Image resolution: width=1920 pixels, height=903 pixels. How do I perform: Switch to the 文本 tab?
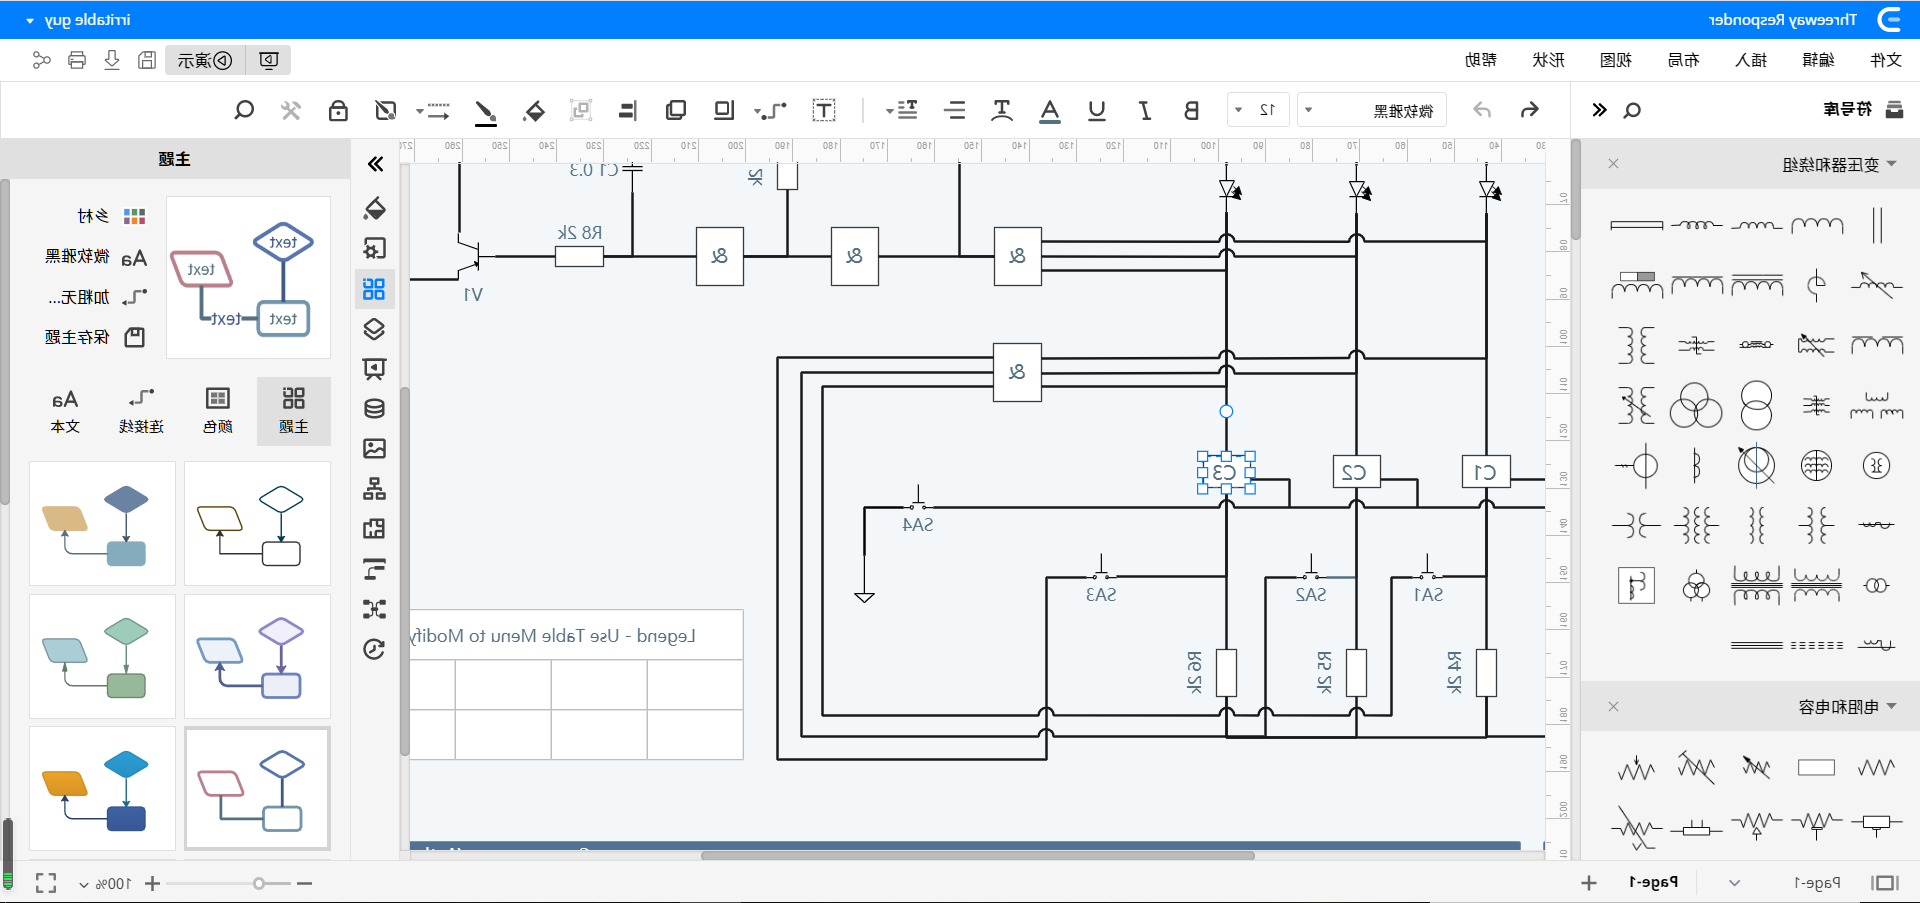pos(65,411)
